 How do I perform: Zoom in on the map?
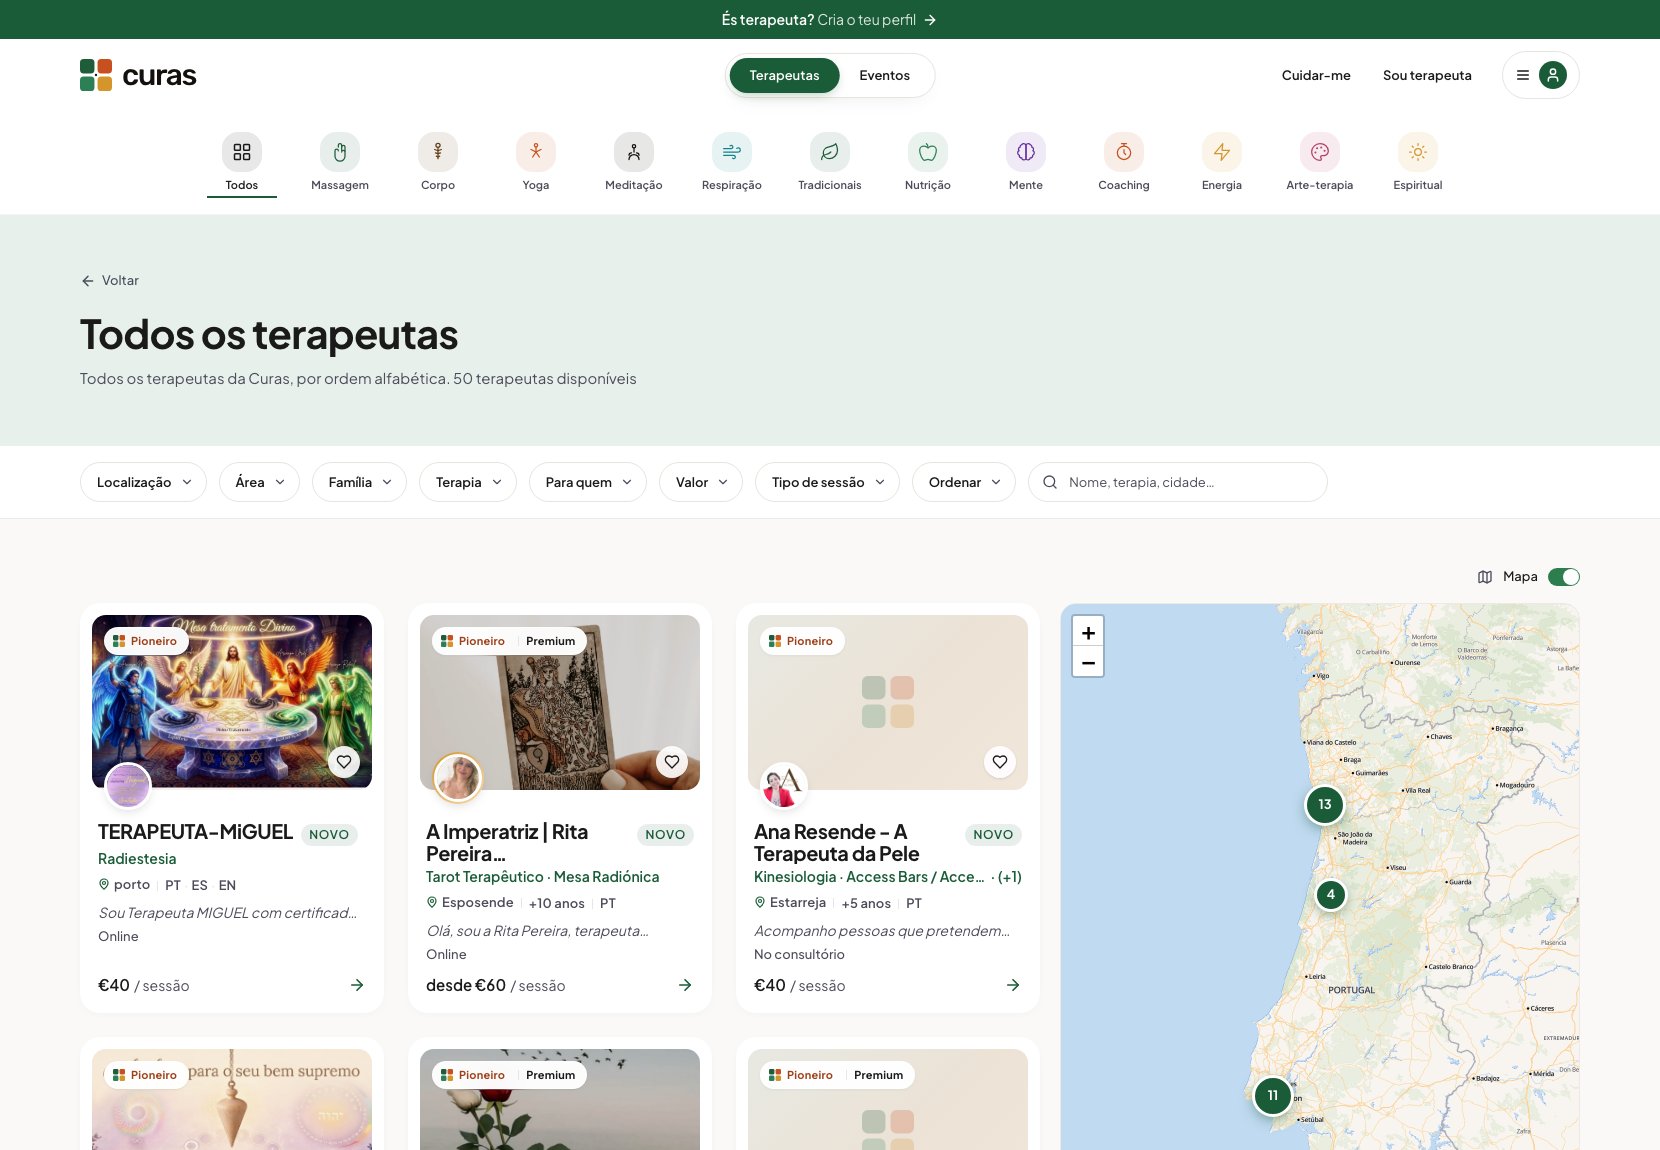pos(1088,632)
